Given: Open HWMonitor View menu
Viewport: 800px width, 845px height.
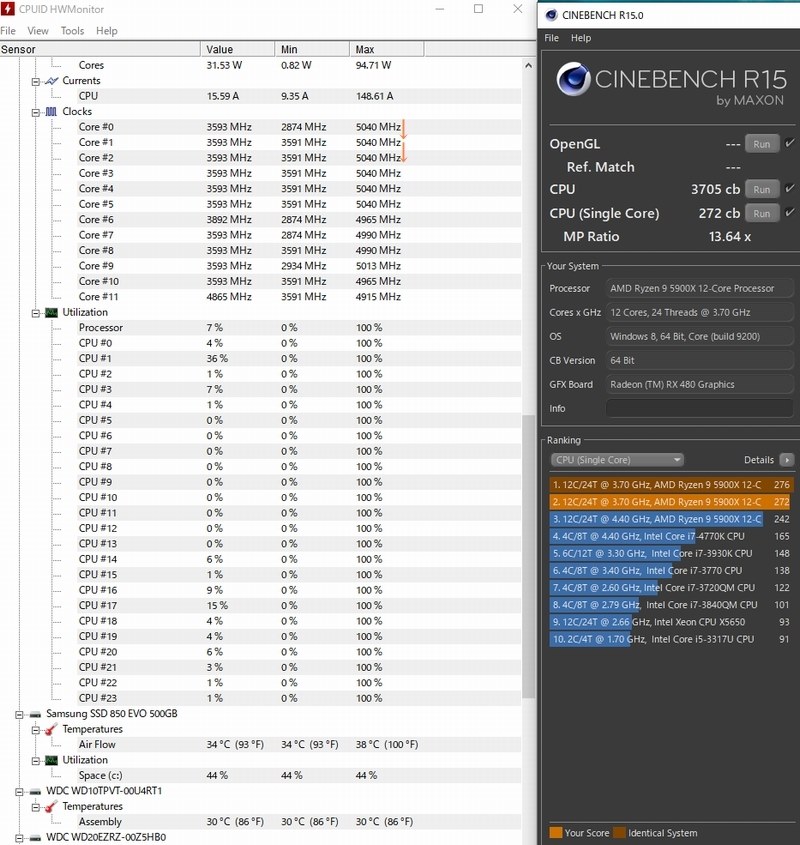Looking at the screenshot, I should 38,31.
